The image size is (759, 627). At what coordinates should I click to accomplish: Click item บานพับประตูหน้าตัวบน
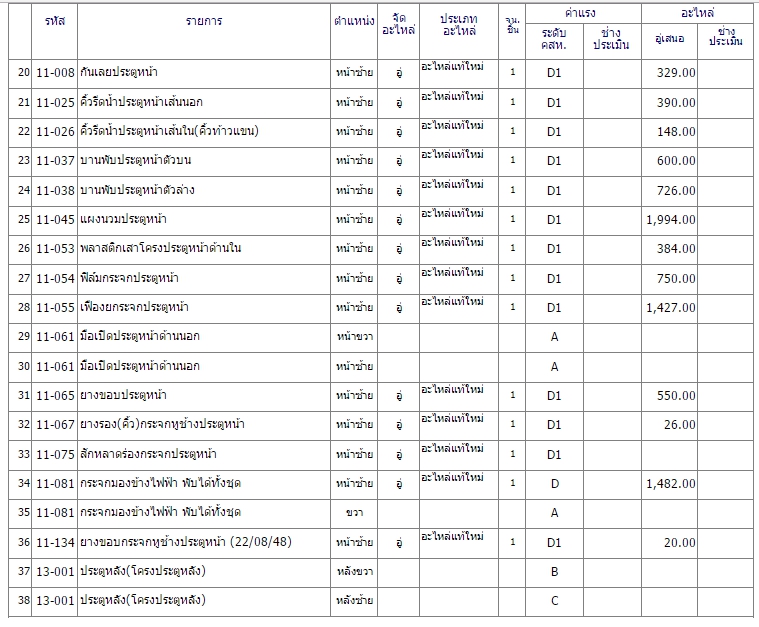pyautogui.click(x=136, y=160)
